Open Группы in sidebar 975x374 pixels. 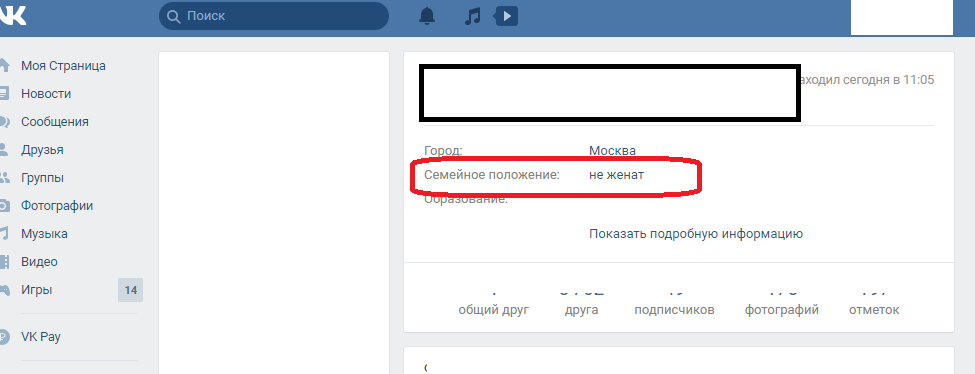coord(42,178)
